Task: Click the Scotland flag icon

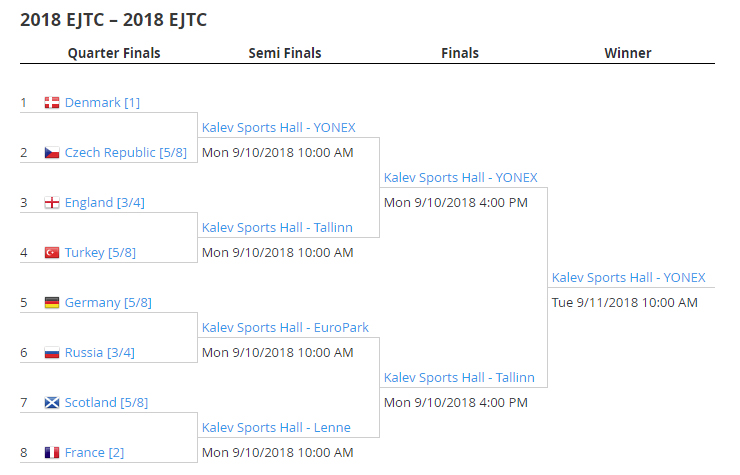Action: pos(52,403)
